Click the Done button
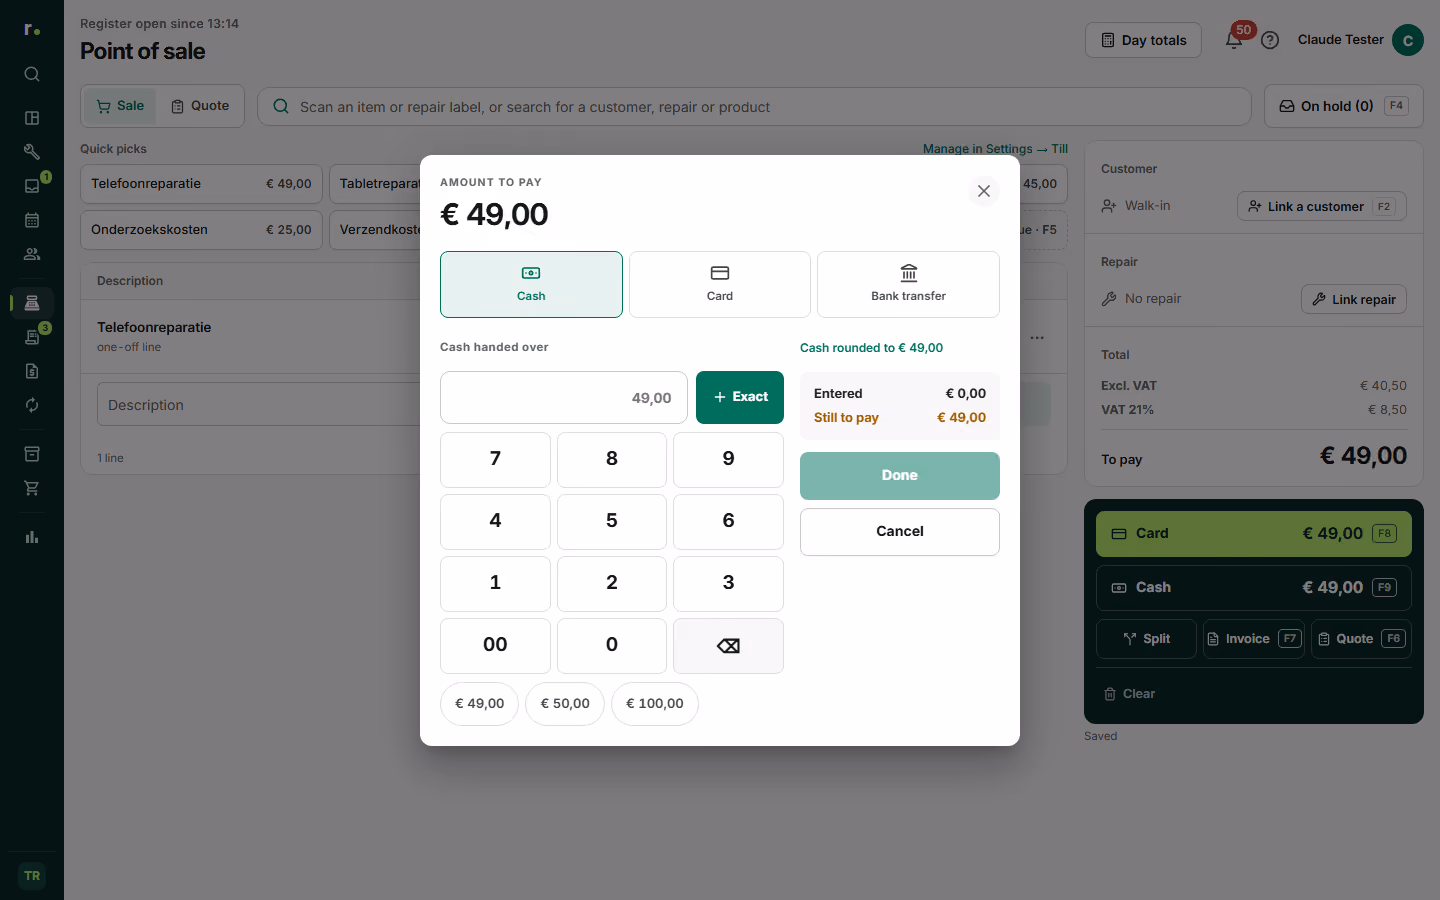Viewport: 1440px width, 900px height. click(x=900, y=476)
